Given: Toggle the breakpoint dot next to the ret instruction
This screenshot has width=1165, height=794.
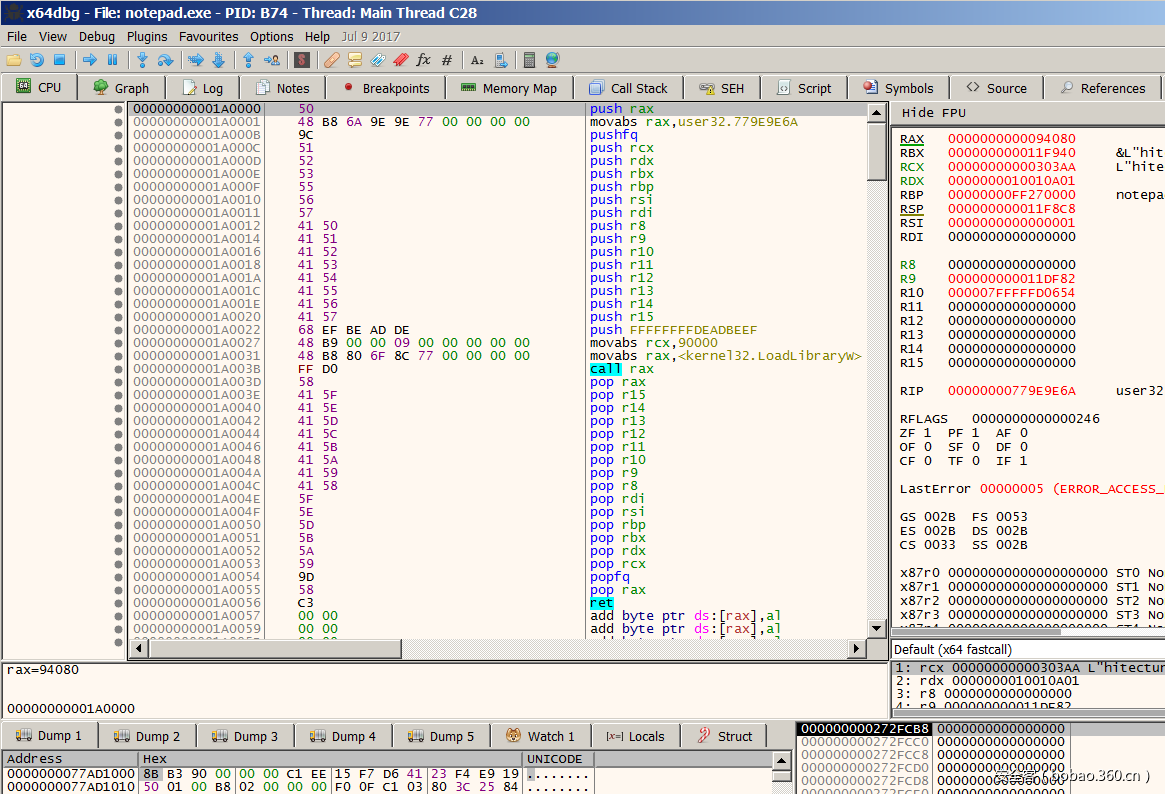Looking at the screenshot, I should pyautogui.click(x=120, y=602).
